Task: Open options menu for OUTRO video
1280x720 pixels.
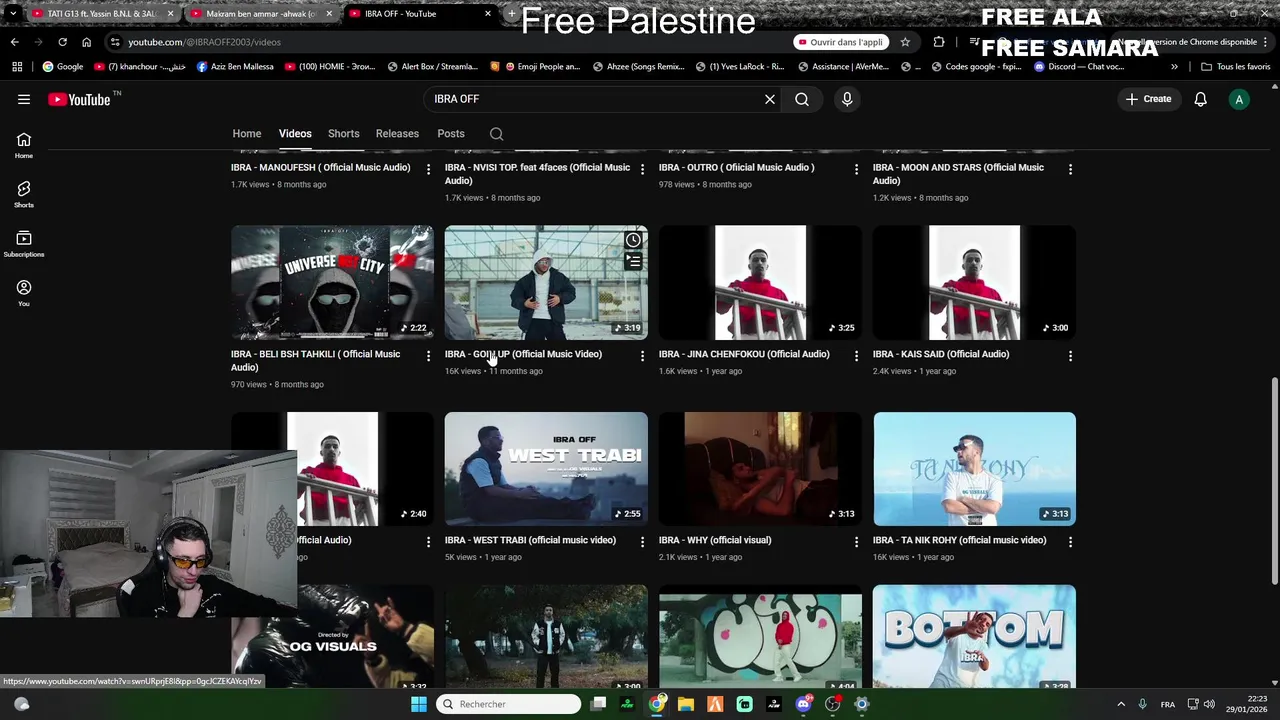Action: (x=856, y=169)
